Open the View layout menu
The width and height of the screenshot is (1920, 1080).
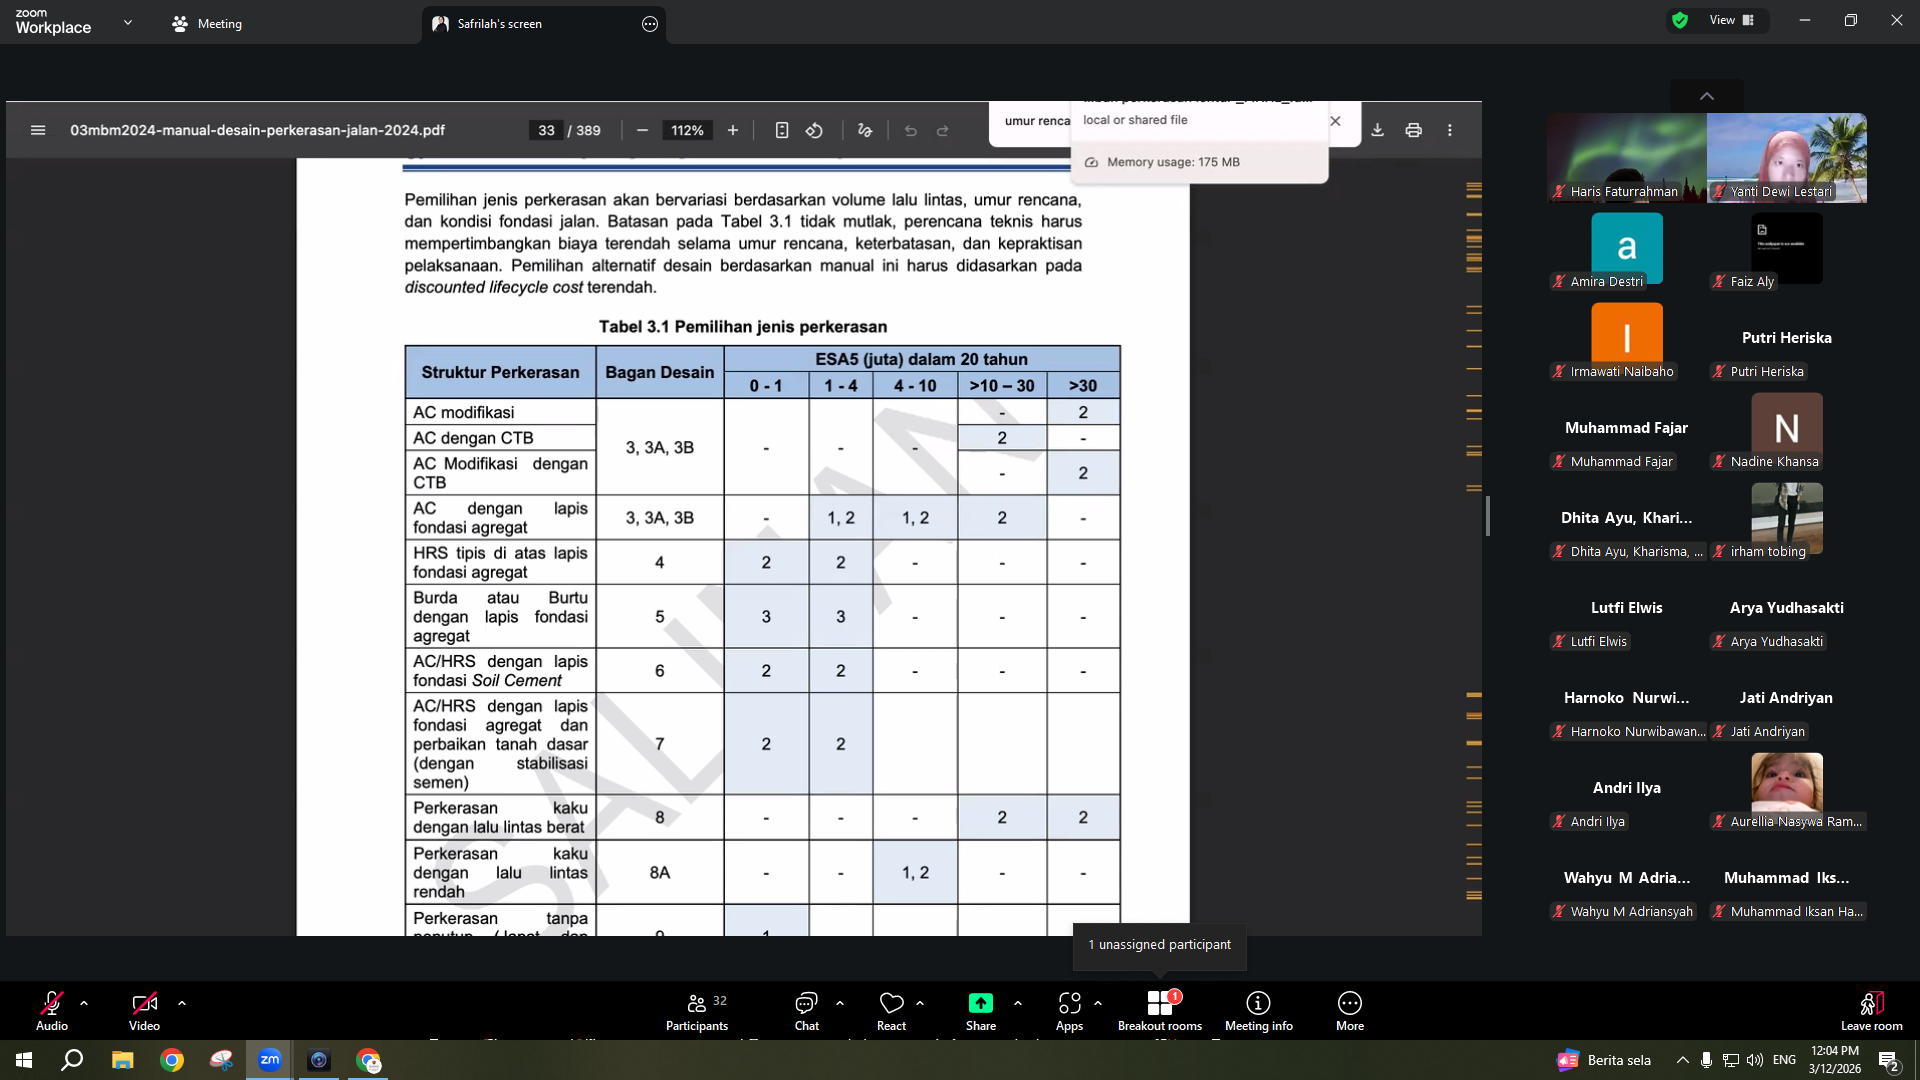1732,20
